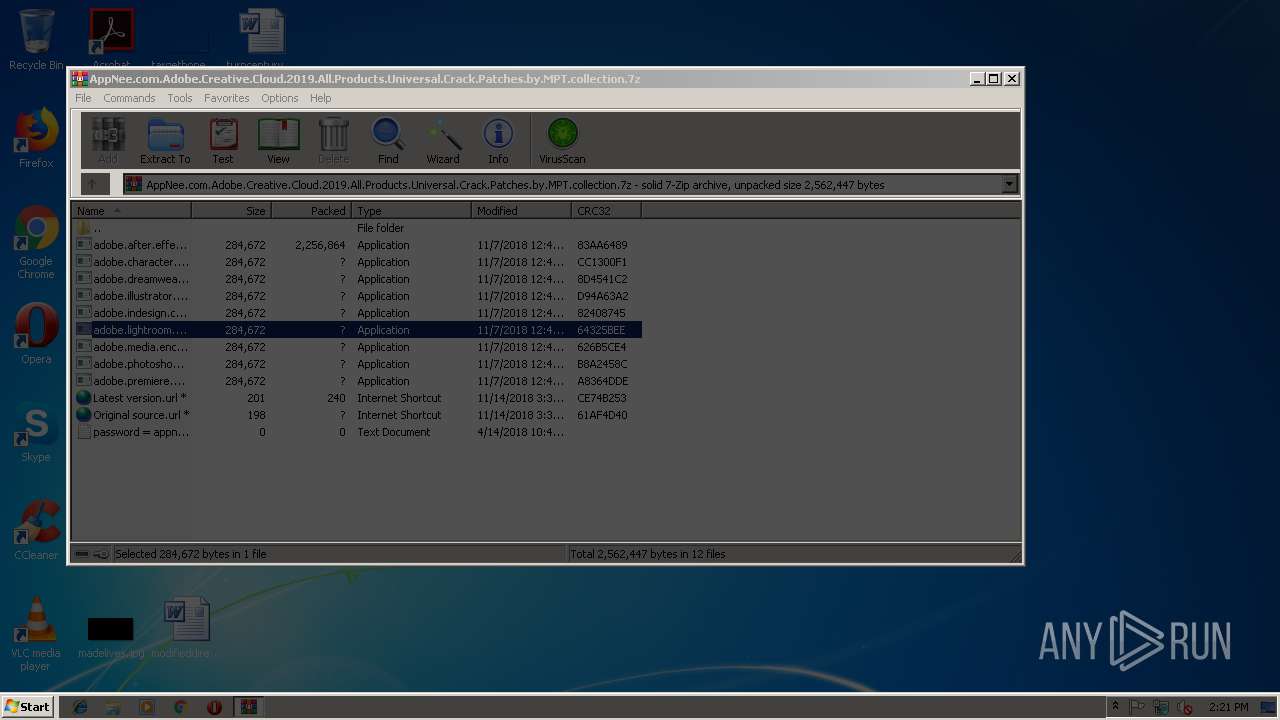The width and height of the screenshot is (1280, 720).
Task: Select the password = appn... text document
Action: point(357,432)
